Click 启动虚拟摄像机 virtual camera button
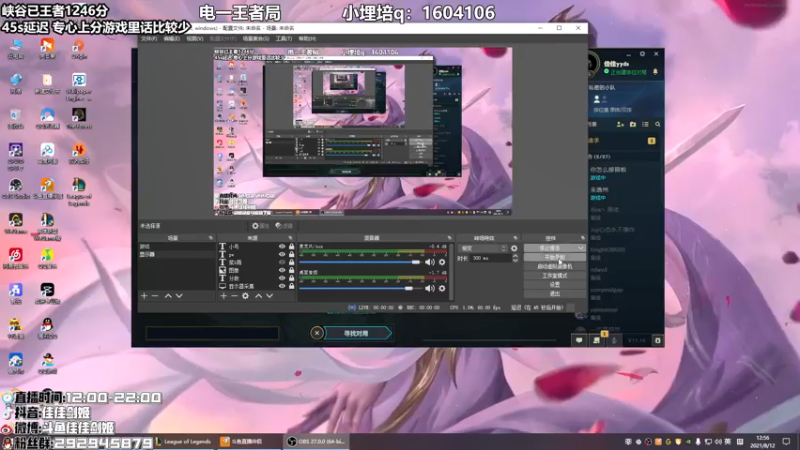 pyautogui.click(x=555, y=266)
